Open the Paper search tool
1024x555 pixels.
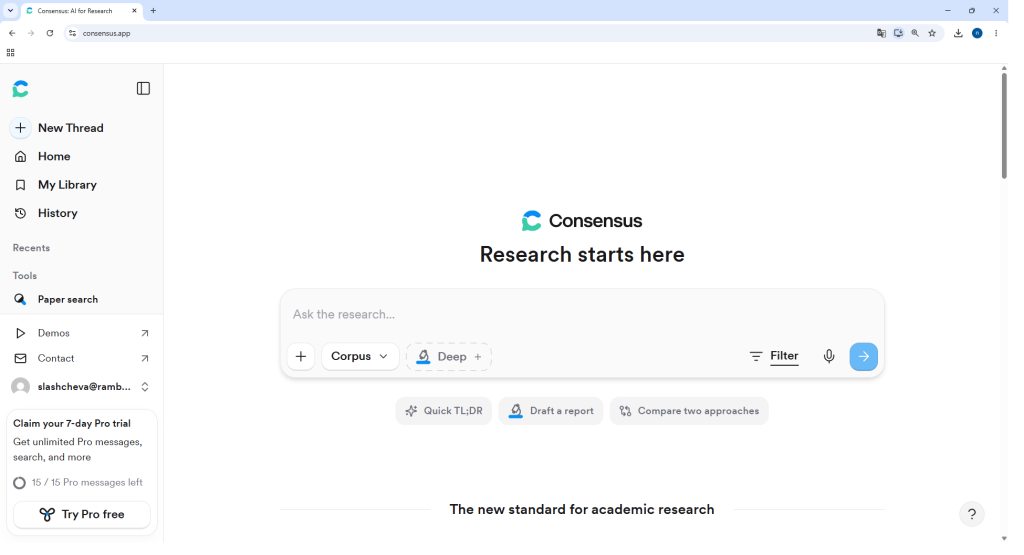click(57, 299)
